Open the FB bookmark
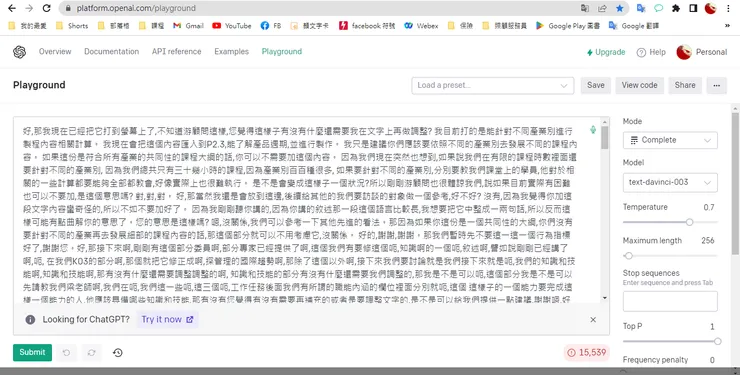The image size is (740, 375). (x=271, y=25)
